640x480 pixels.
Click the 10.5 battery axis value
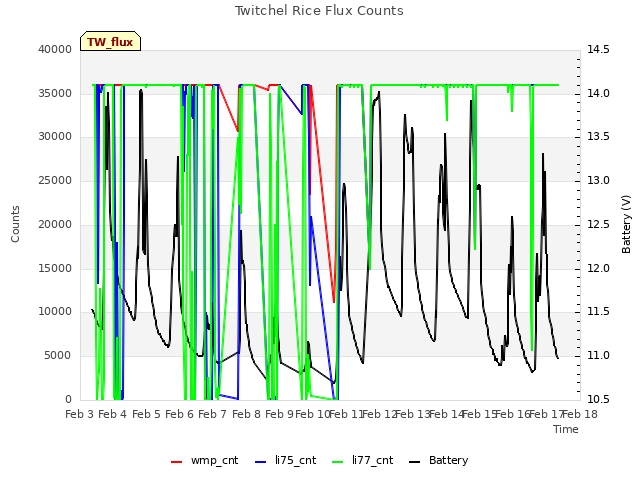click(598, 399)
